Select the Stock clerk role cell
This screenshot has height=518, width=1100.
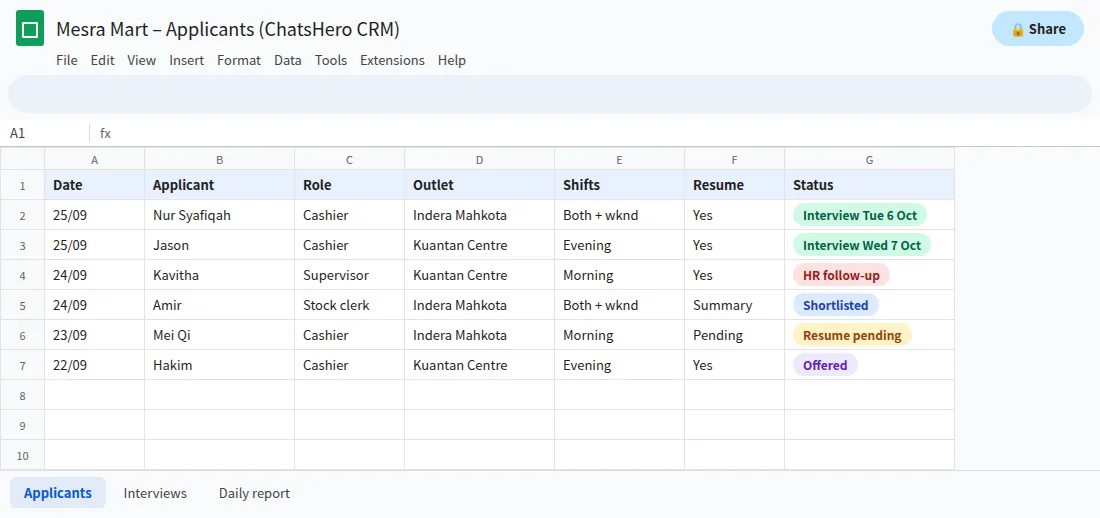pyautogui.click(x=349, y=305)
